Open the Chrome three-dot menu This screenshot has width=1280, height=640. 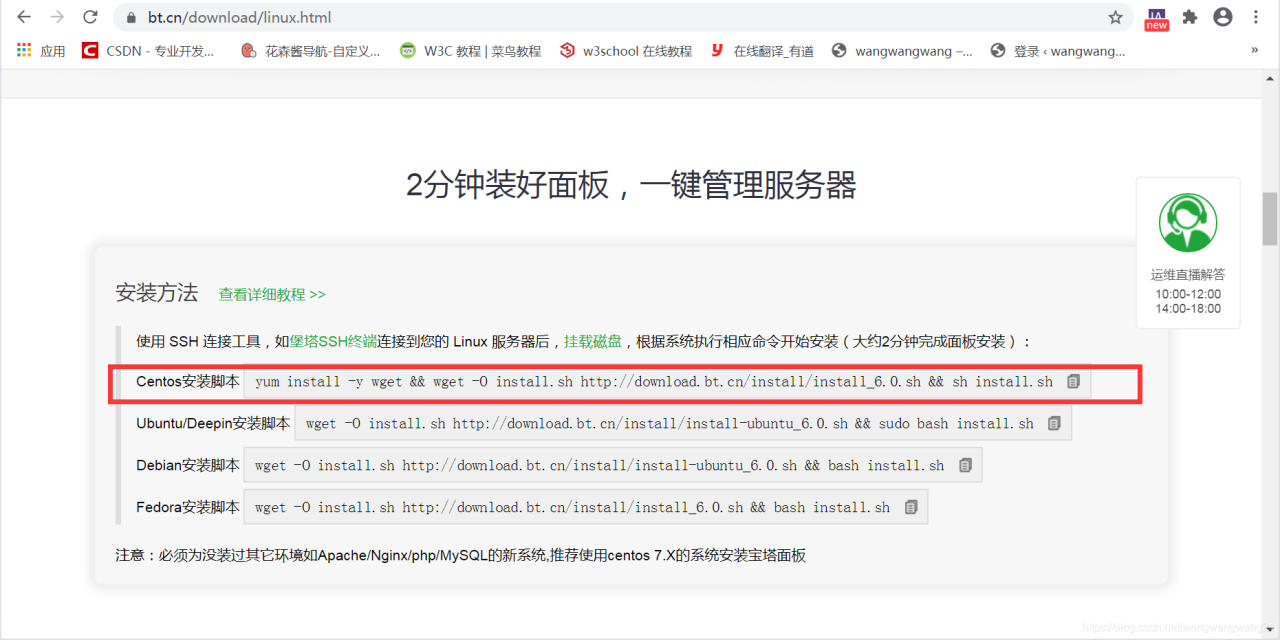click(1256, 17)
